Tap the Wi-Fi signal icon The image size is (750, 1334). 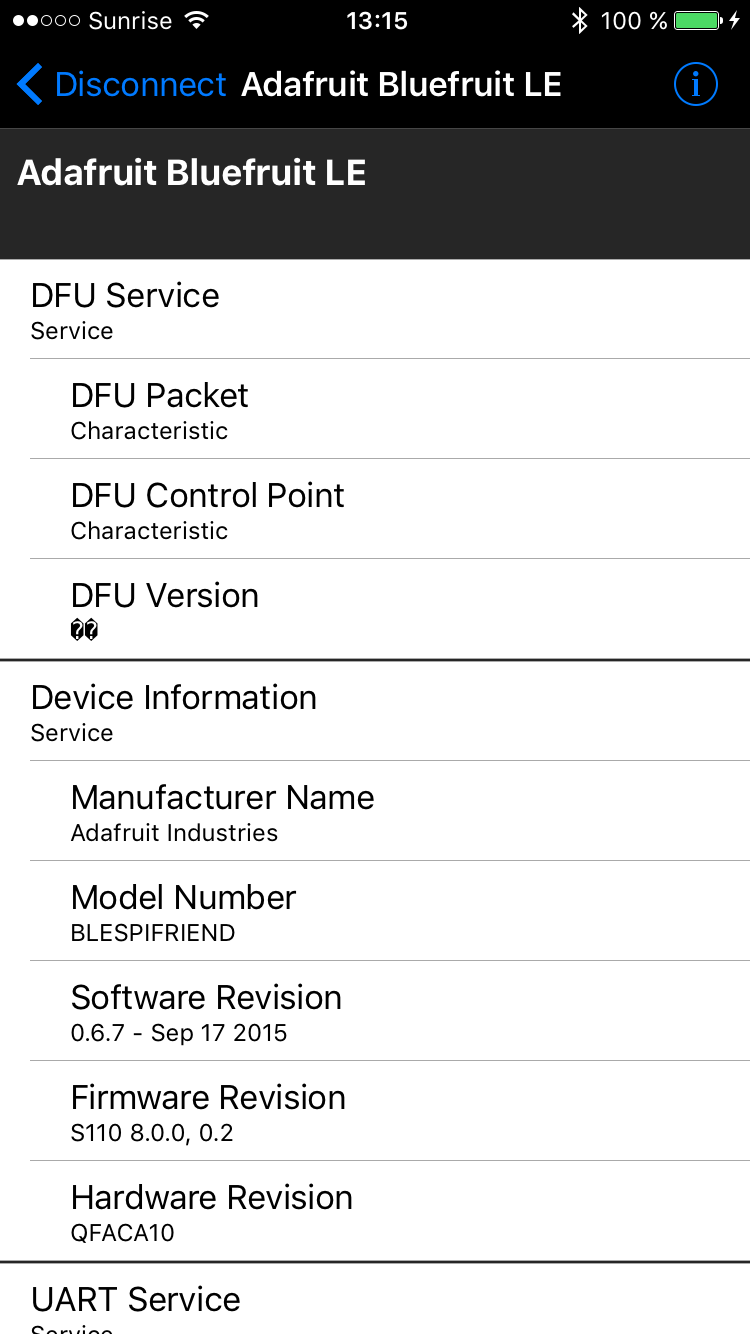tap(197, 21)
